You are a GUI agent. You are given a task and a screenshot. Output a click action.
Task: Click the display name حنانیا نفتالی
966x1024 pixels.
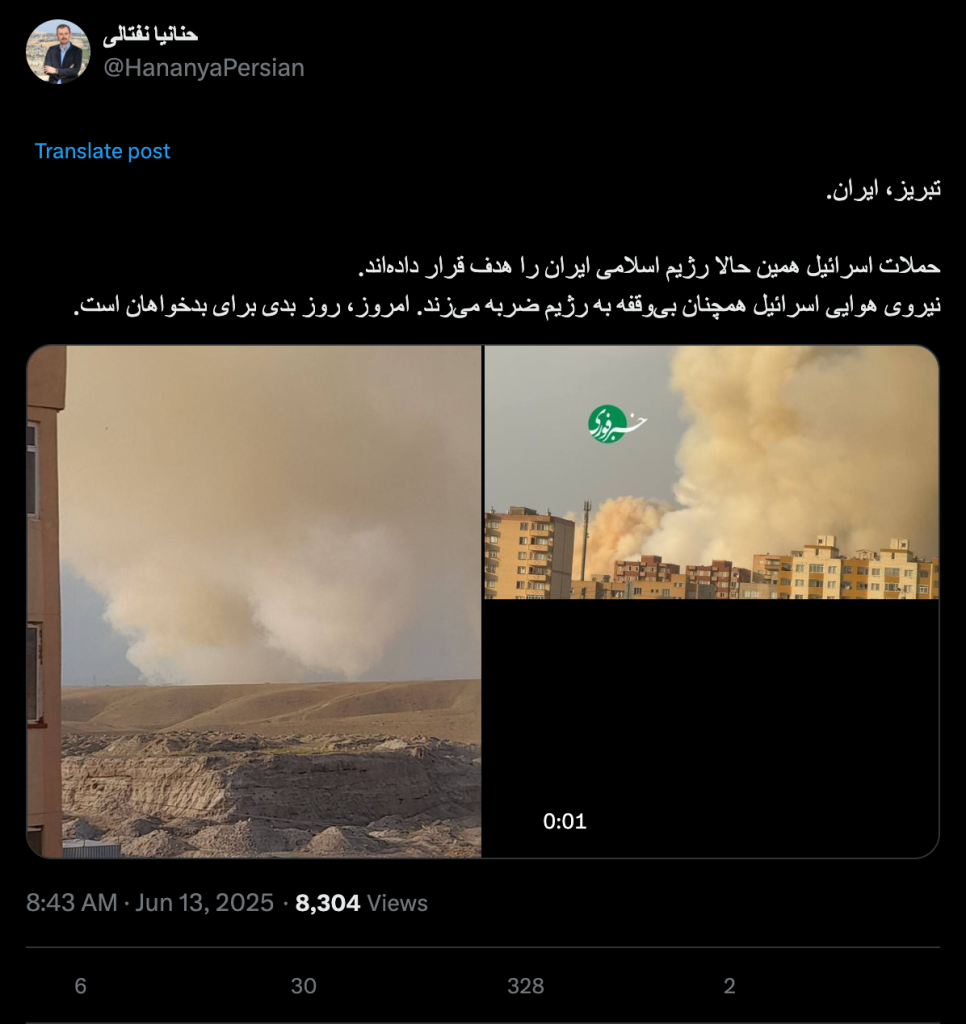point(150,35)
